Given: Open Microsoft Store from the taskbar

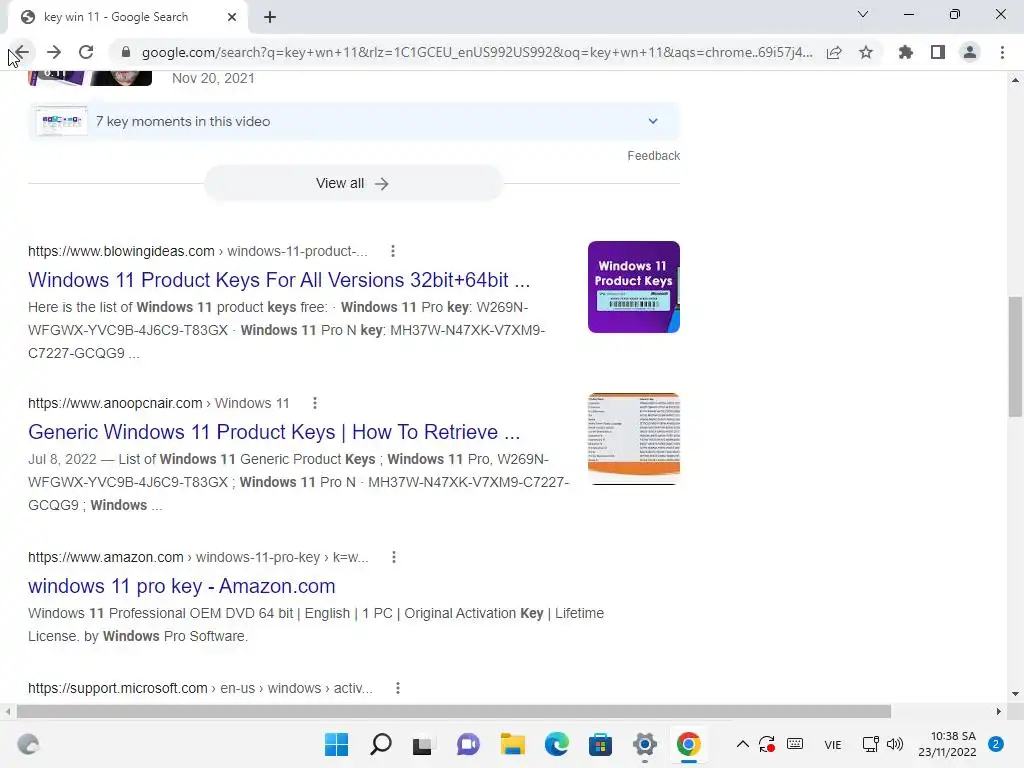Looking at the screenshot, I should click(x=600, y=744).
